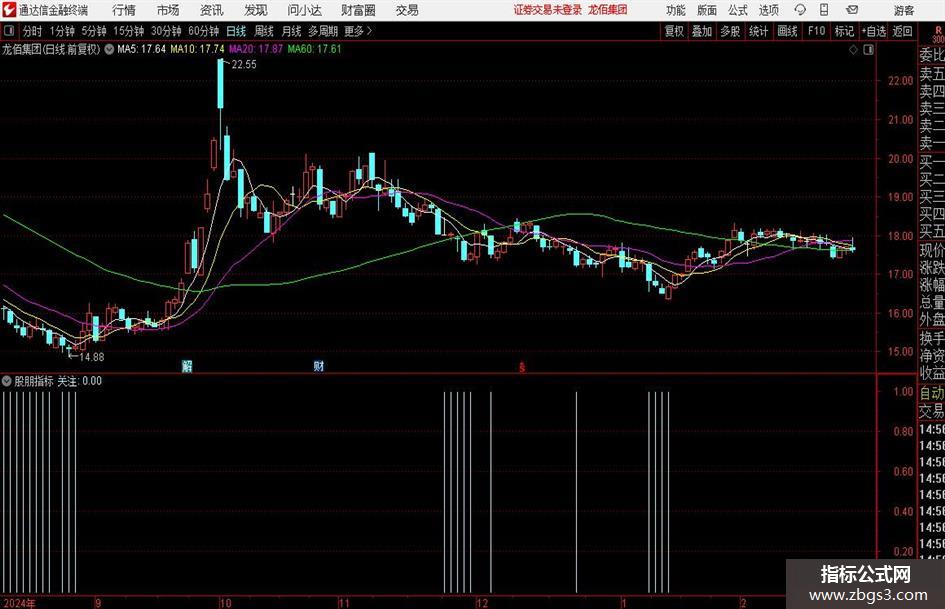Open the 行情 menu
The image size is (945, 609).
point(124,10)
